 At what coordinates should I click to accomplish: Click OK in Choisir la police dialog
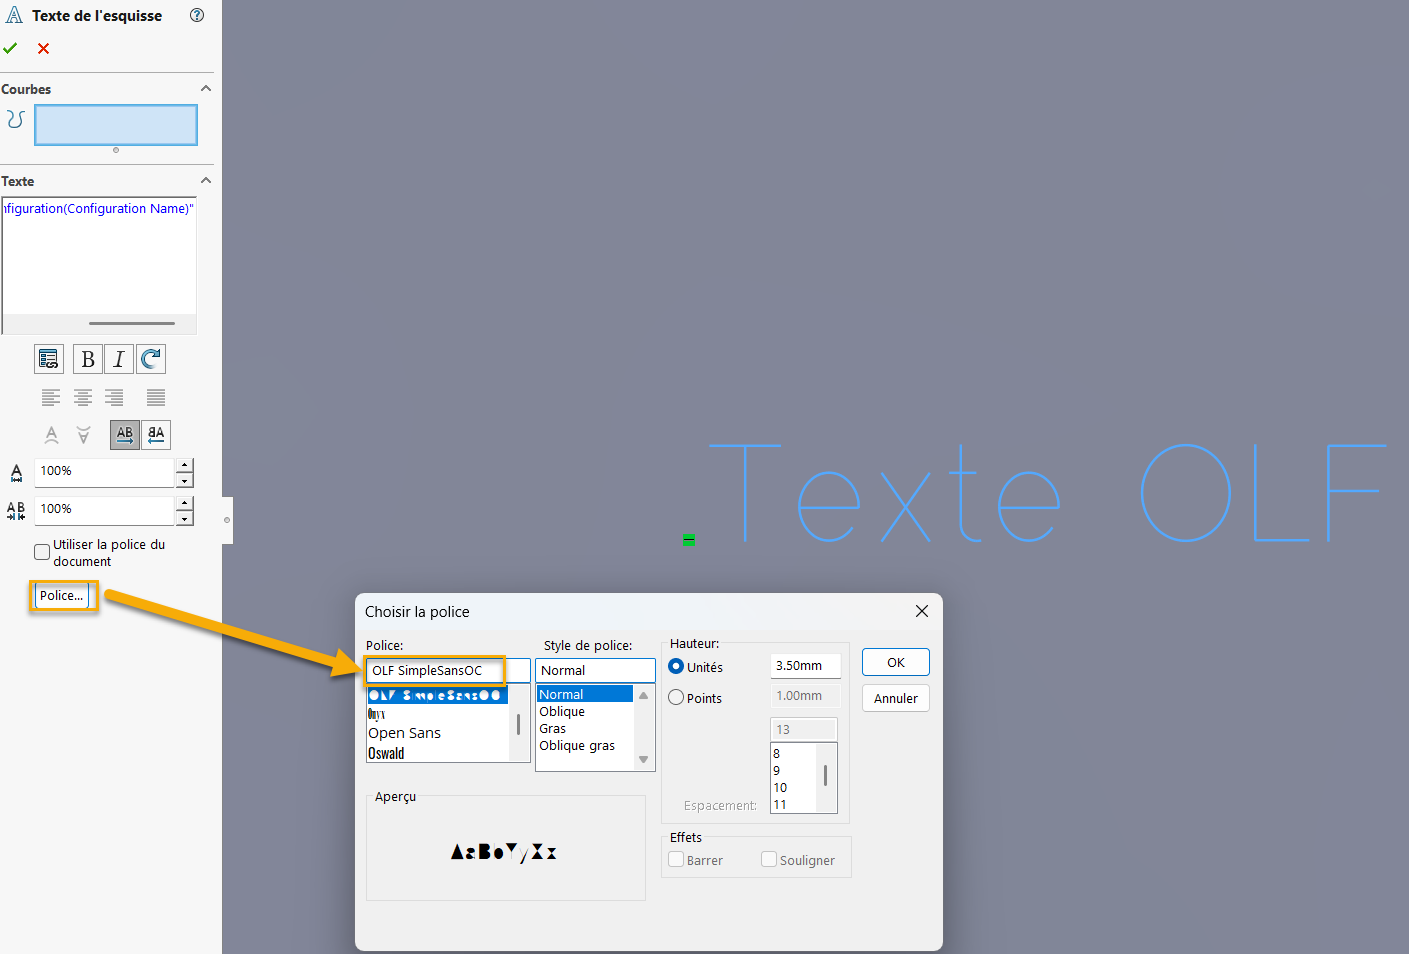pyautogui.click(x=895, y=662)
